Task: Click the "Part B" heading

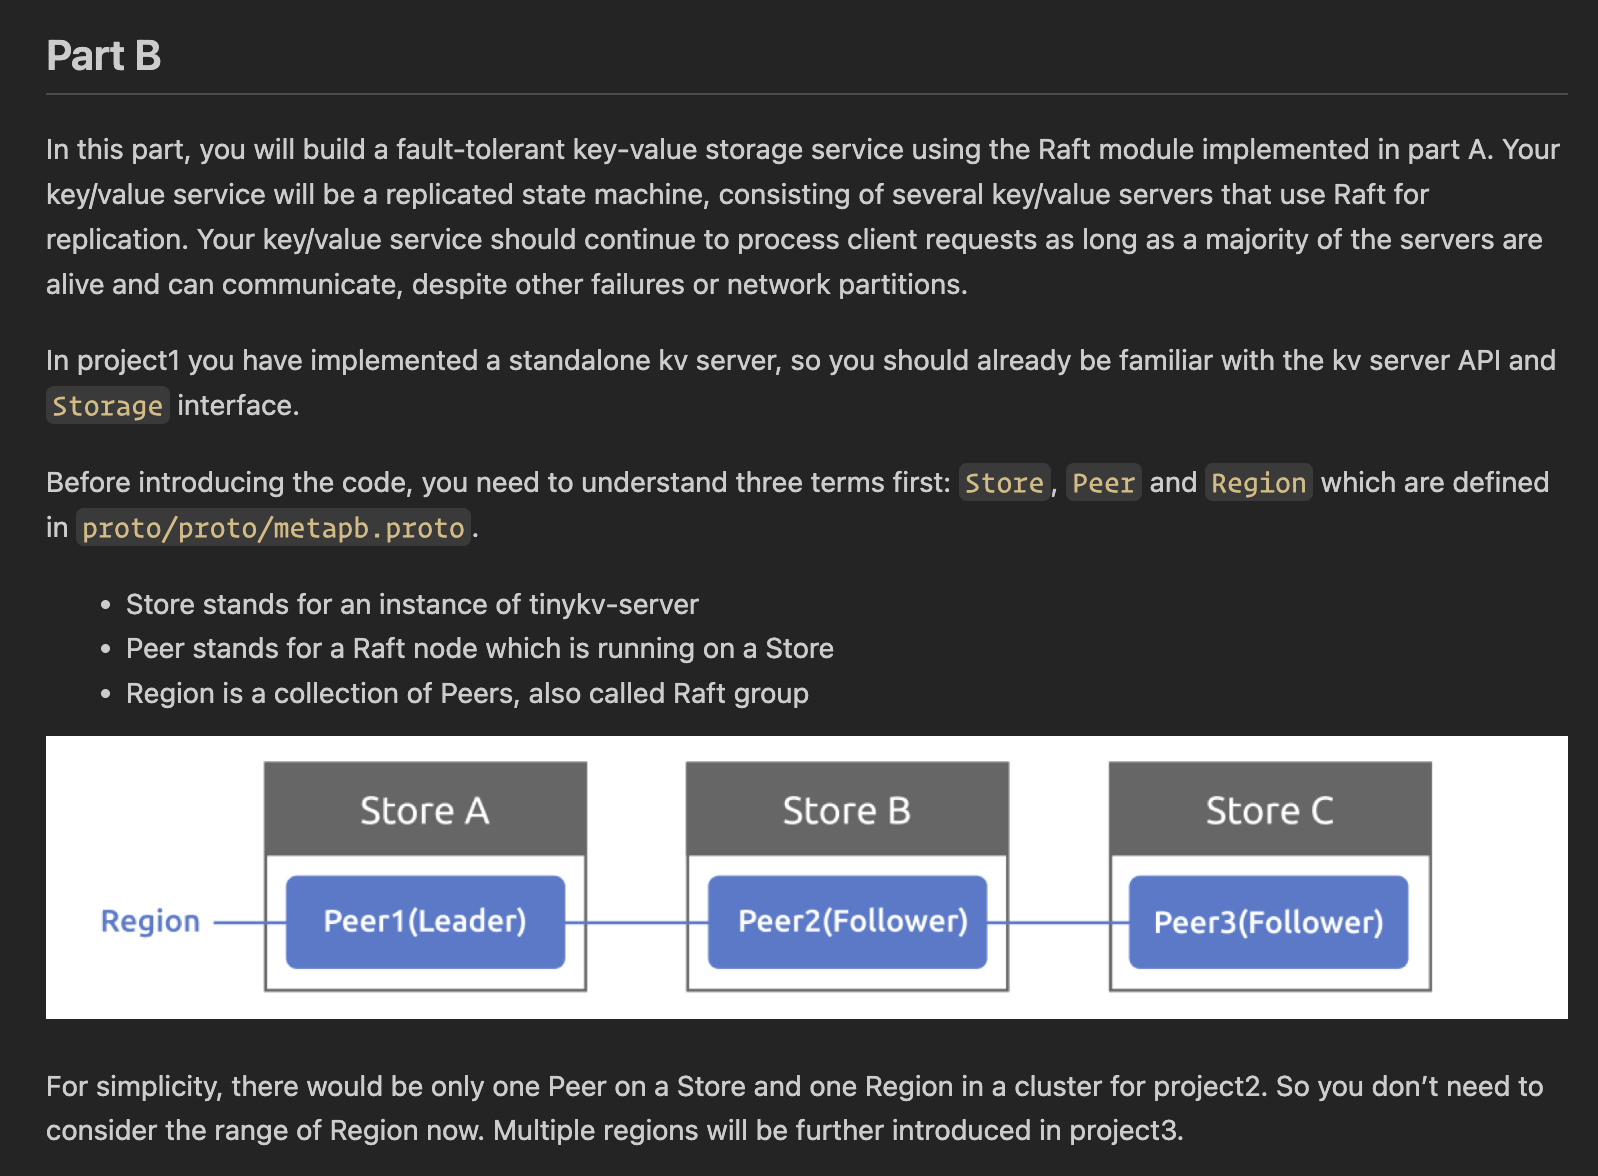Action: click(104, 56)
